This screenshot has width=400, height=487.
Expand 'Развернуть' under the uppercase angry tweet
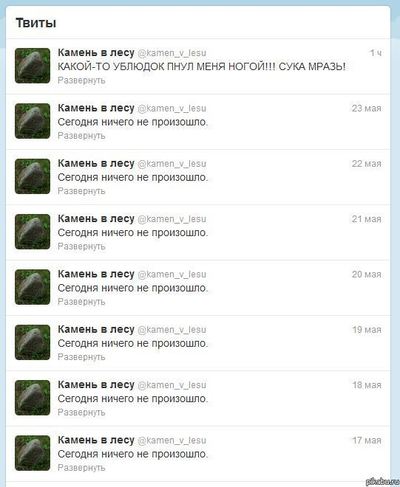pyautogui.click(x=81, y=80)
